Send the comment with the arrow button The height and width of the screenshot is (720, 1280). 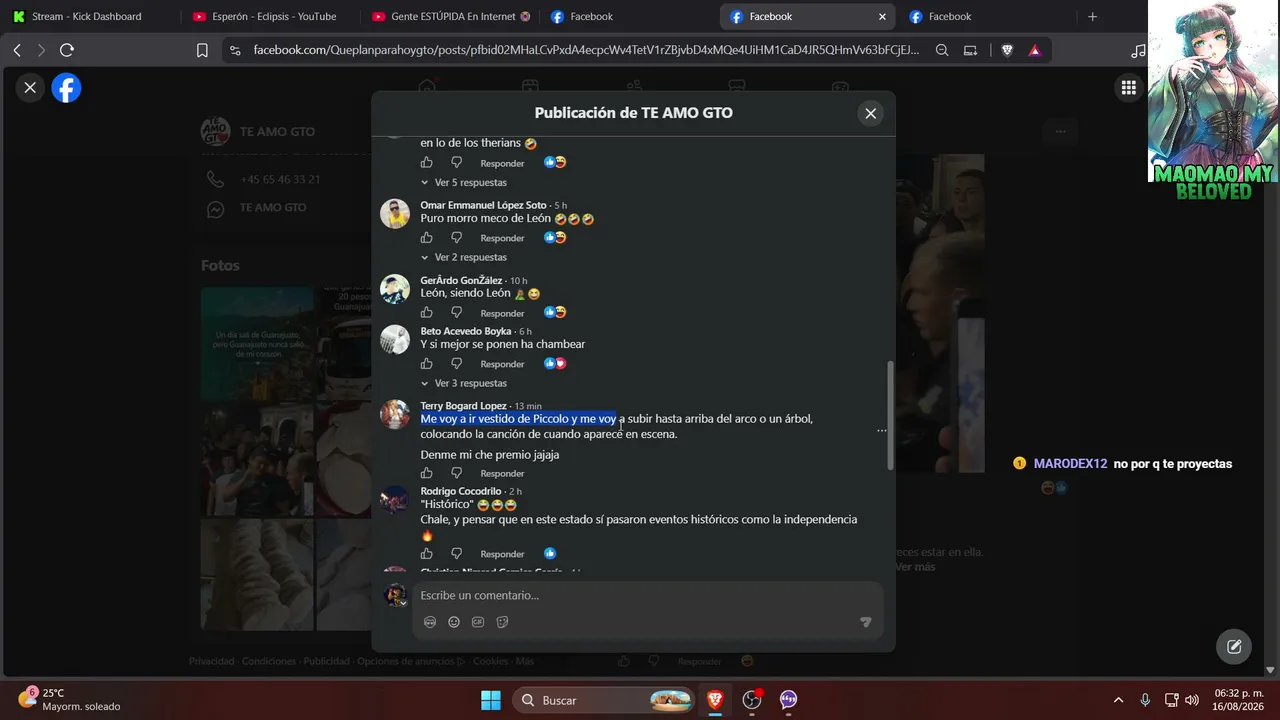point(866,622)
